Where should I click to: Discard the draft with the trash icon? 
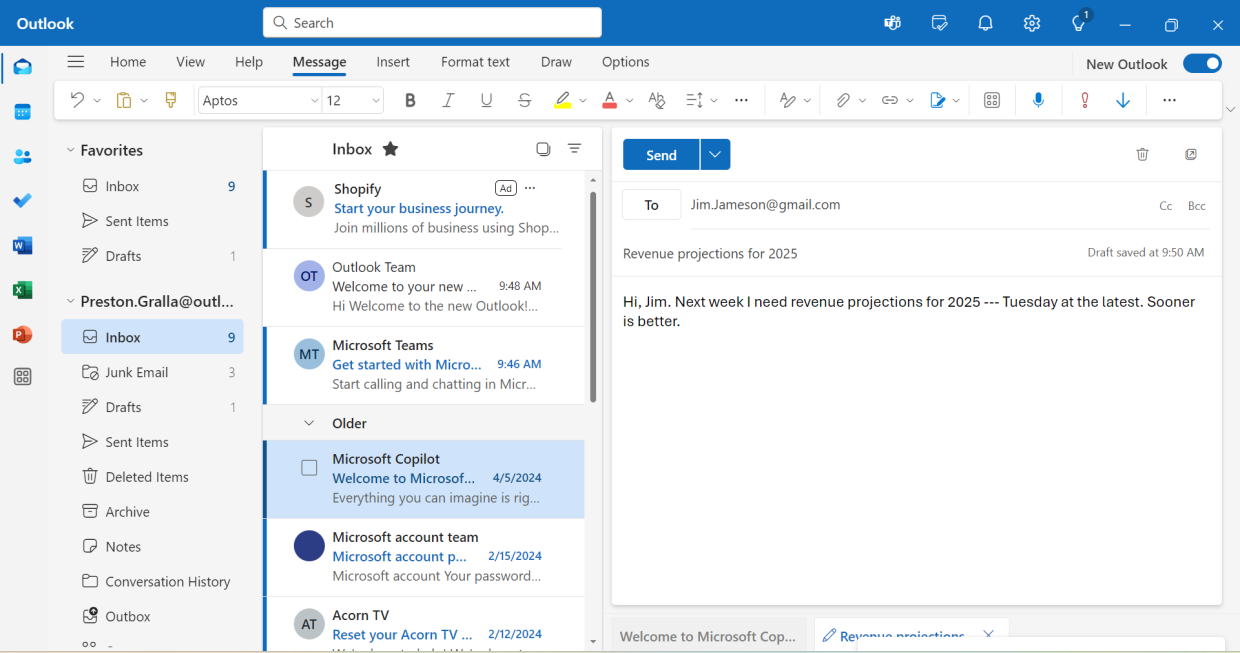point(1143,154)
